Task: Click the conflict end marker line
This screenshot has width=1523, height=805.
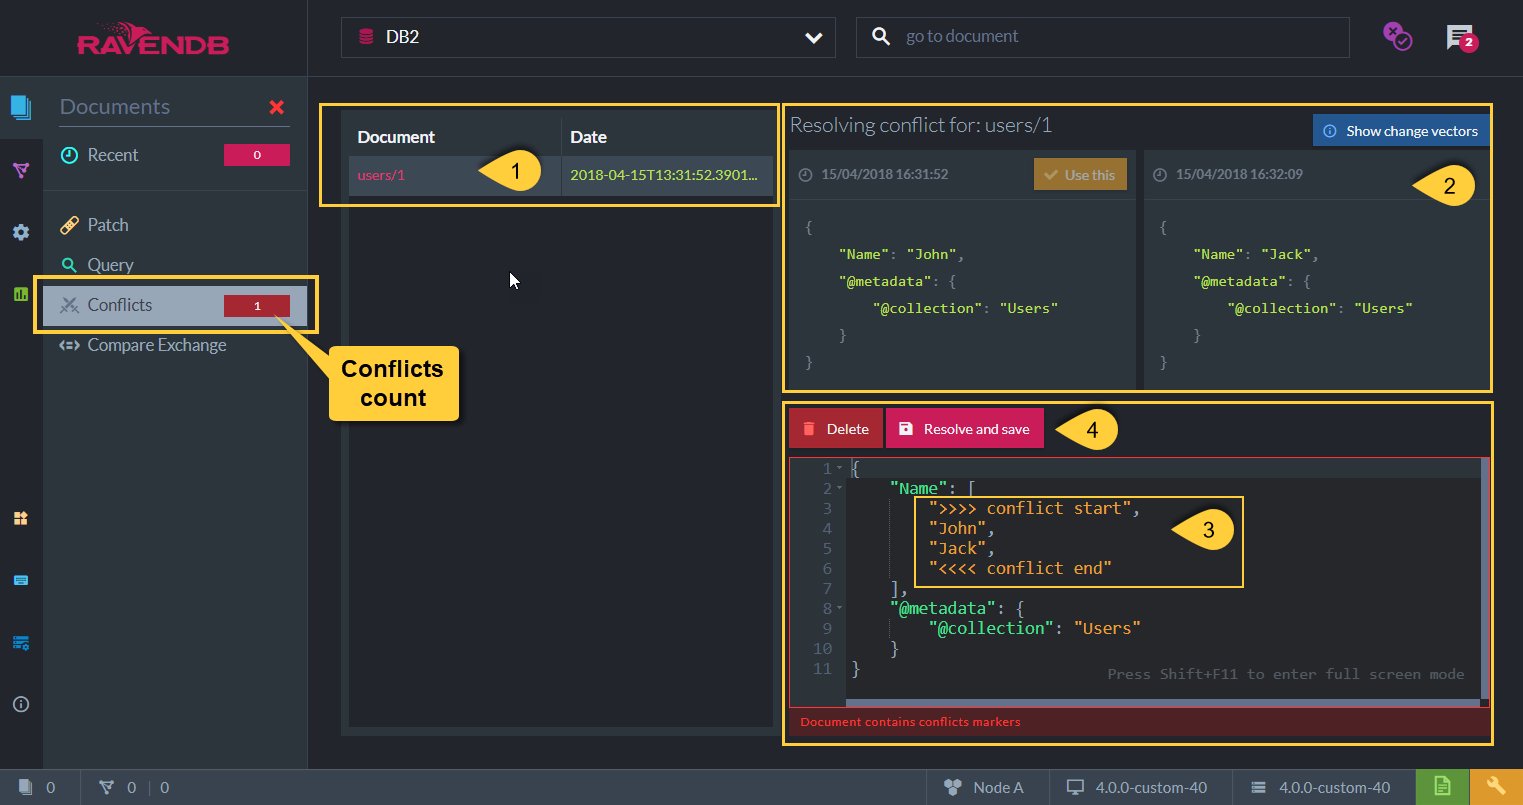Action: (1020, 569)
